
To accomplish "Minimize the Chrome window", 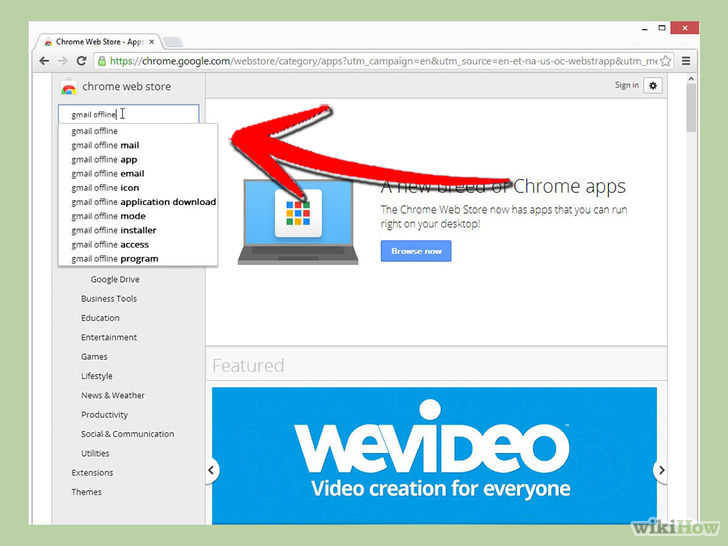I will coord(644,29).
